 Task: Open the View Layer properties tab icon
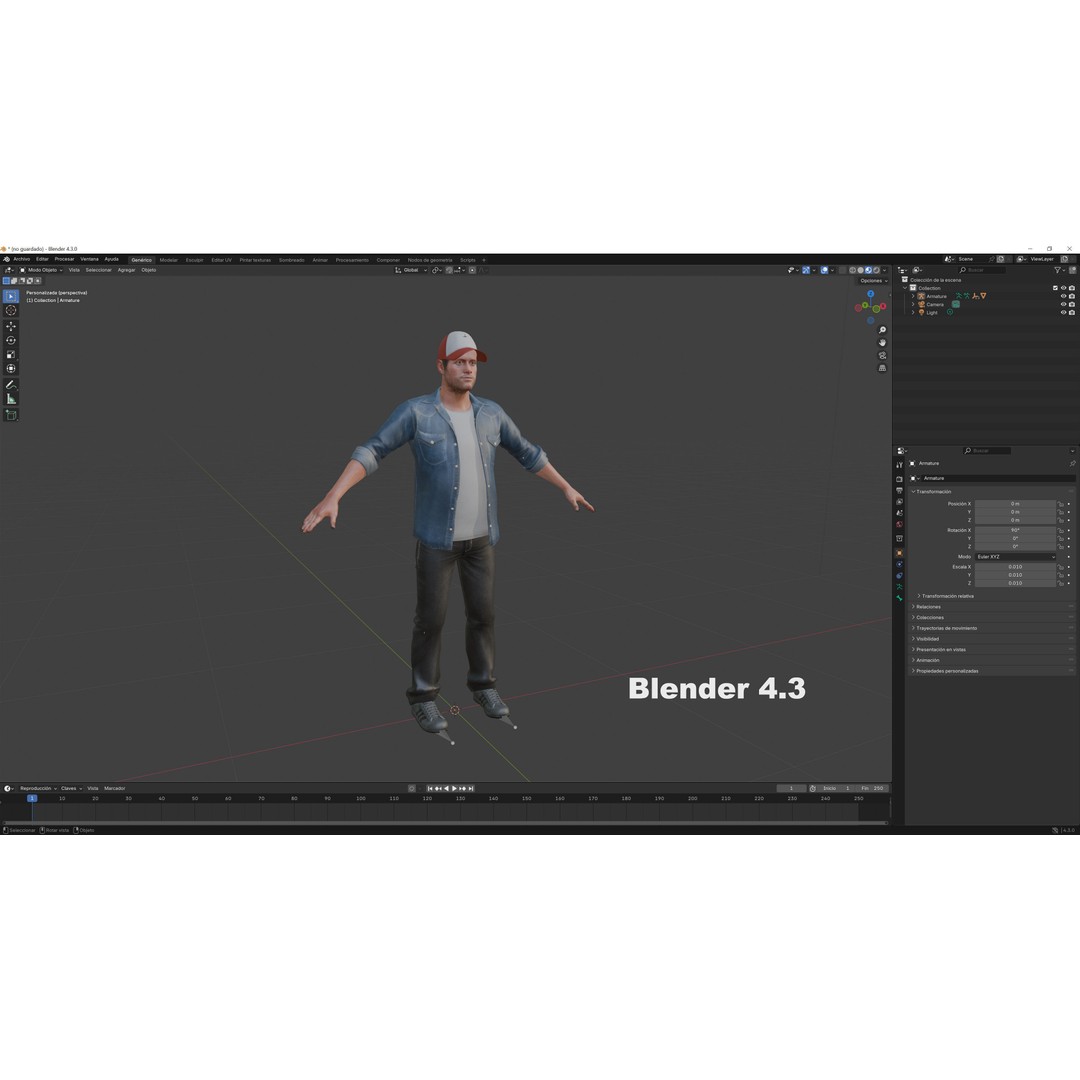point(900,501)
